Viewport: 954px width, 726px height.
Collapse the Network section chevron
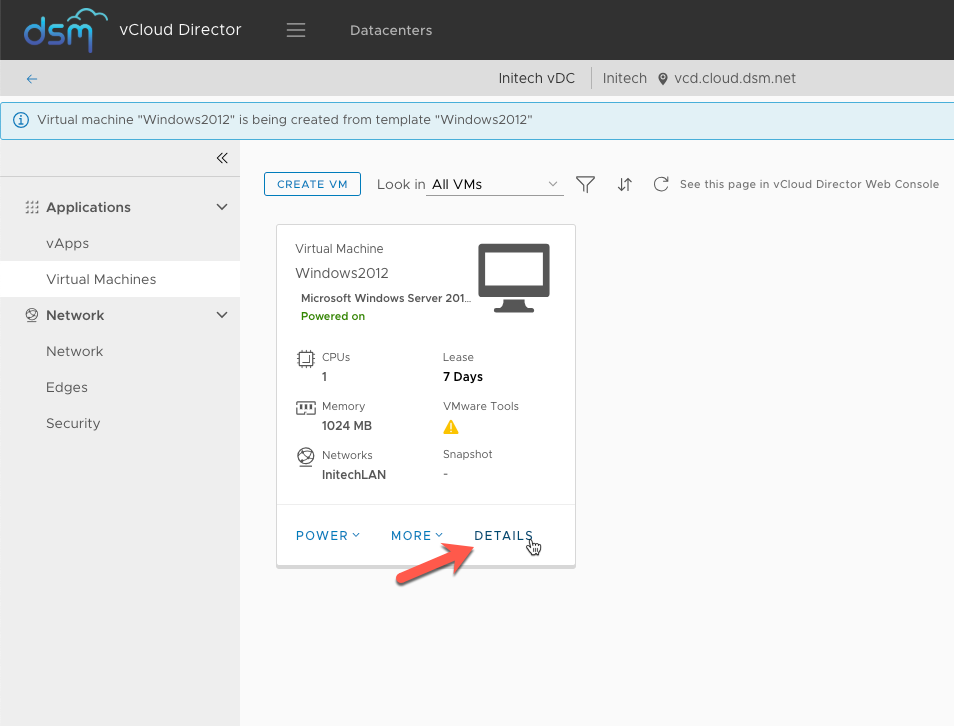(x=222, y=315)
